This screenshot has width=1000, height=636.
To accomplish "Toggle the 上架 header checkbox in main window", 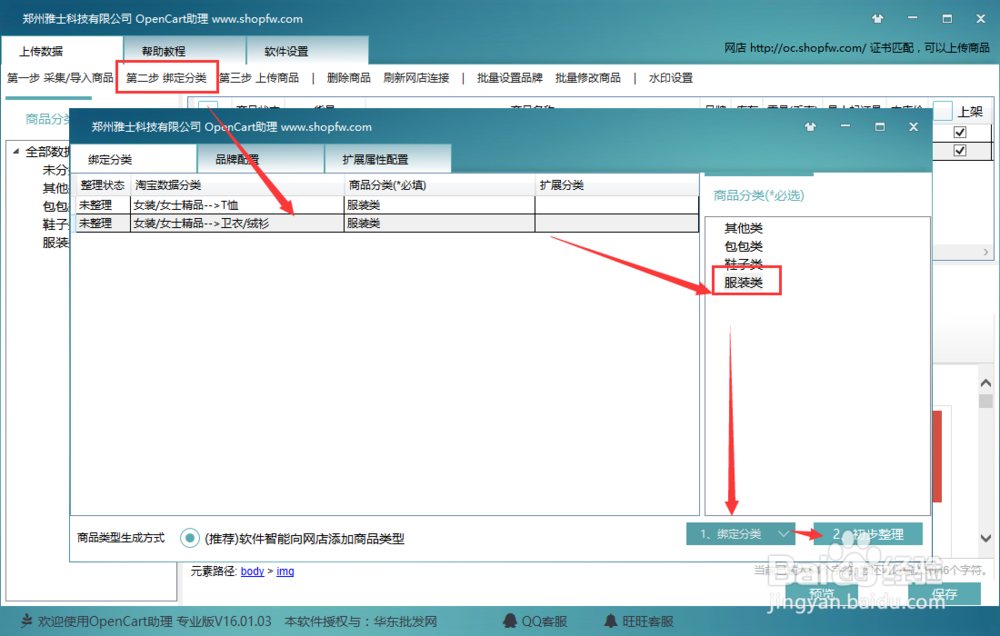I will click(x=943, y=111).
